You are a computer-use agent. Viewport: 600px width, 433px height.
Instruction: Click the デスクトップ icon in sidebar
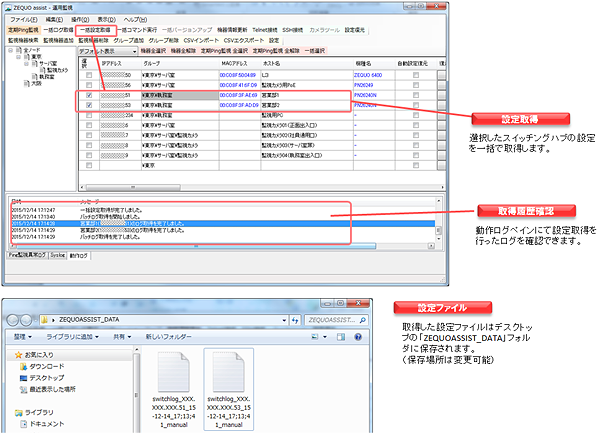(x=23, y=378)
